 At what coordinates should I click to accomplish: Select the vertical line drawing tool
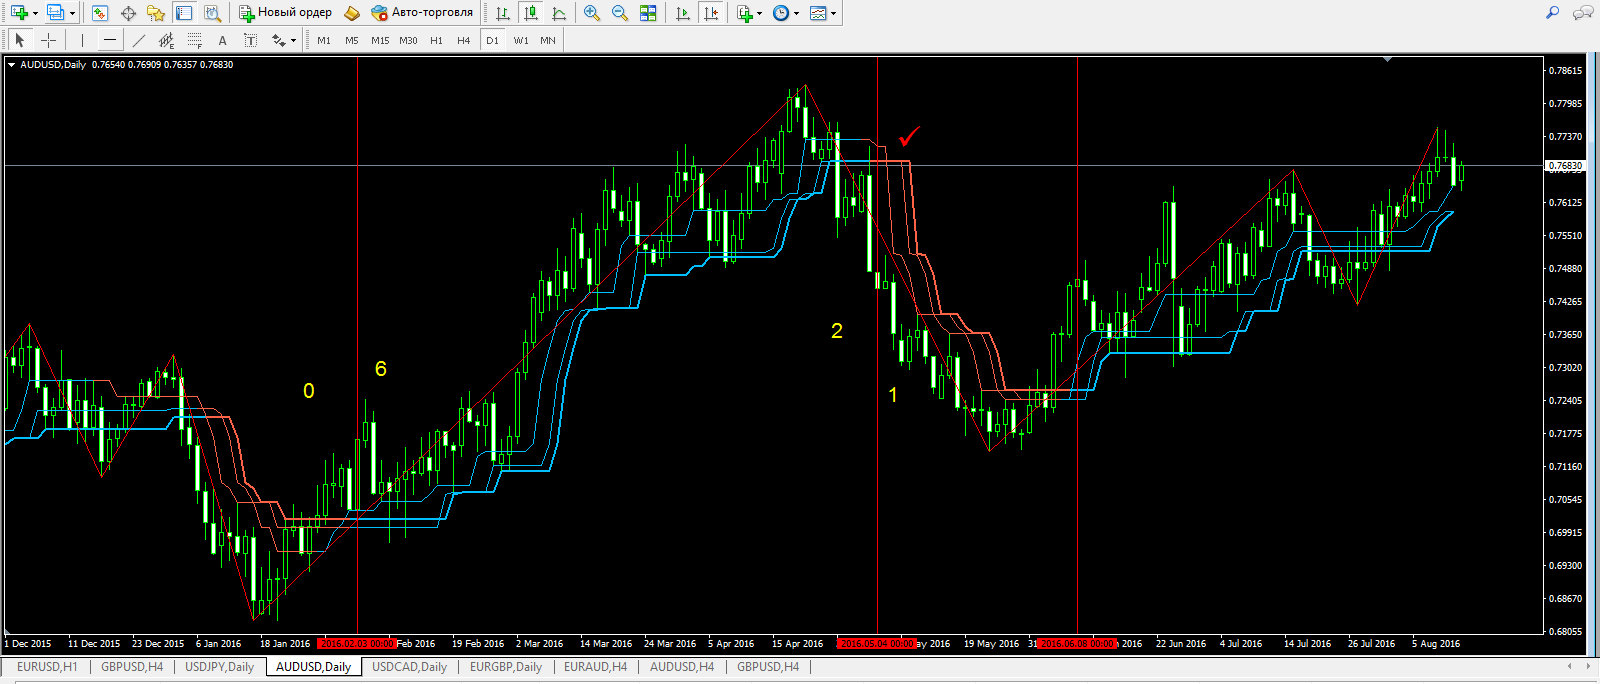(x=82, y=40)
